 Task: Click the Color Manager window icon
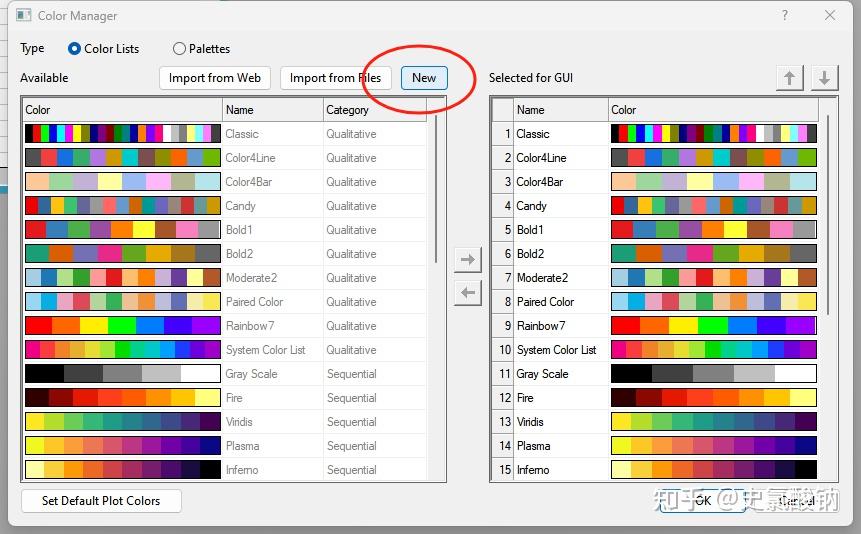24,15
